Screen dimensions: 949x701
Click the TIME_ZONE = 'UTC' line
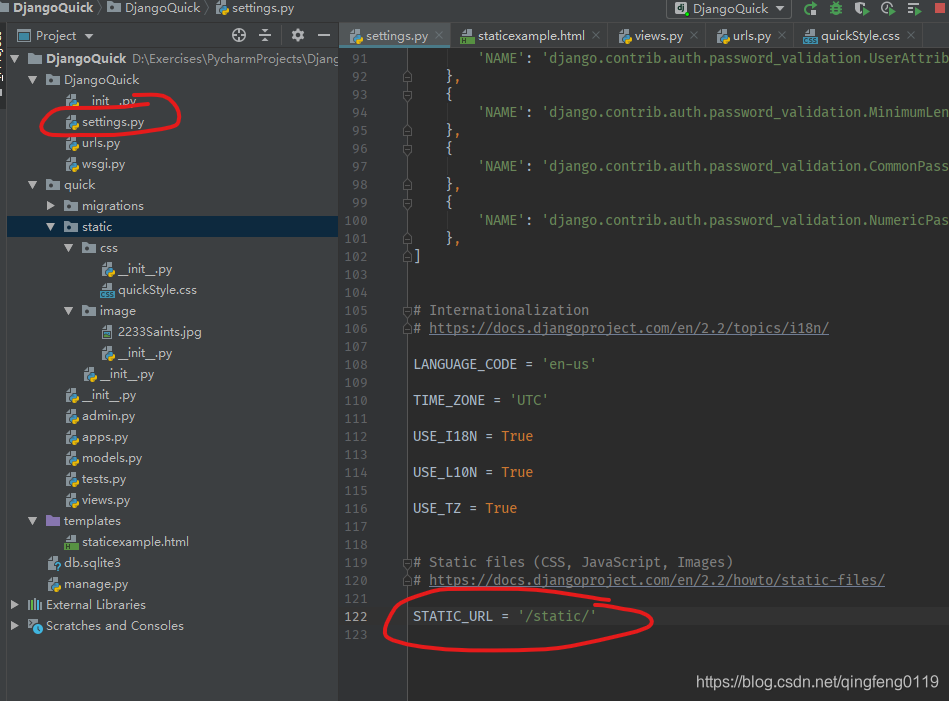tap(481, 400)
